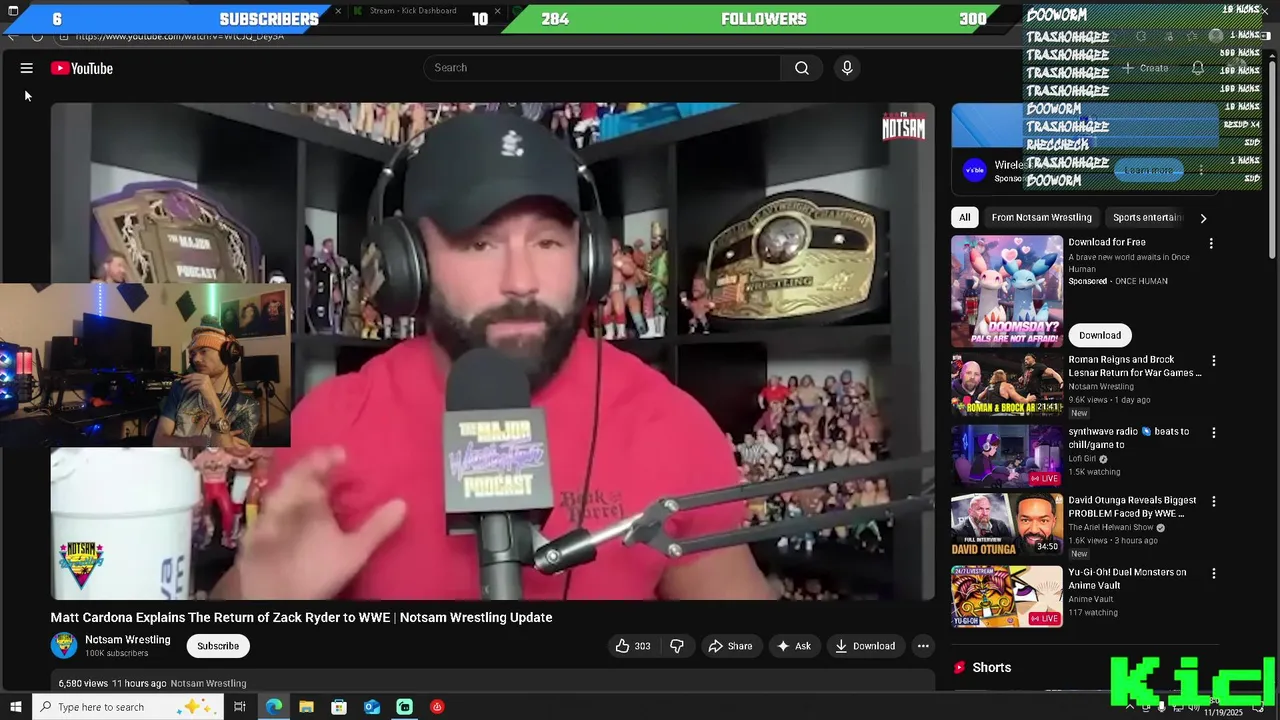This screenshot has height=720, width=1280.
Task: Click the taskbar search box
Action: (x=125, y=707)
